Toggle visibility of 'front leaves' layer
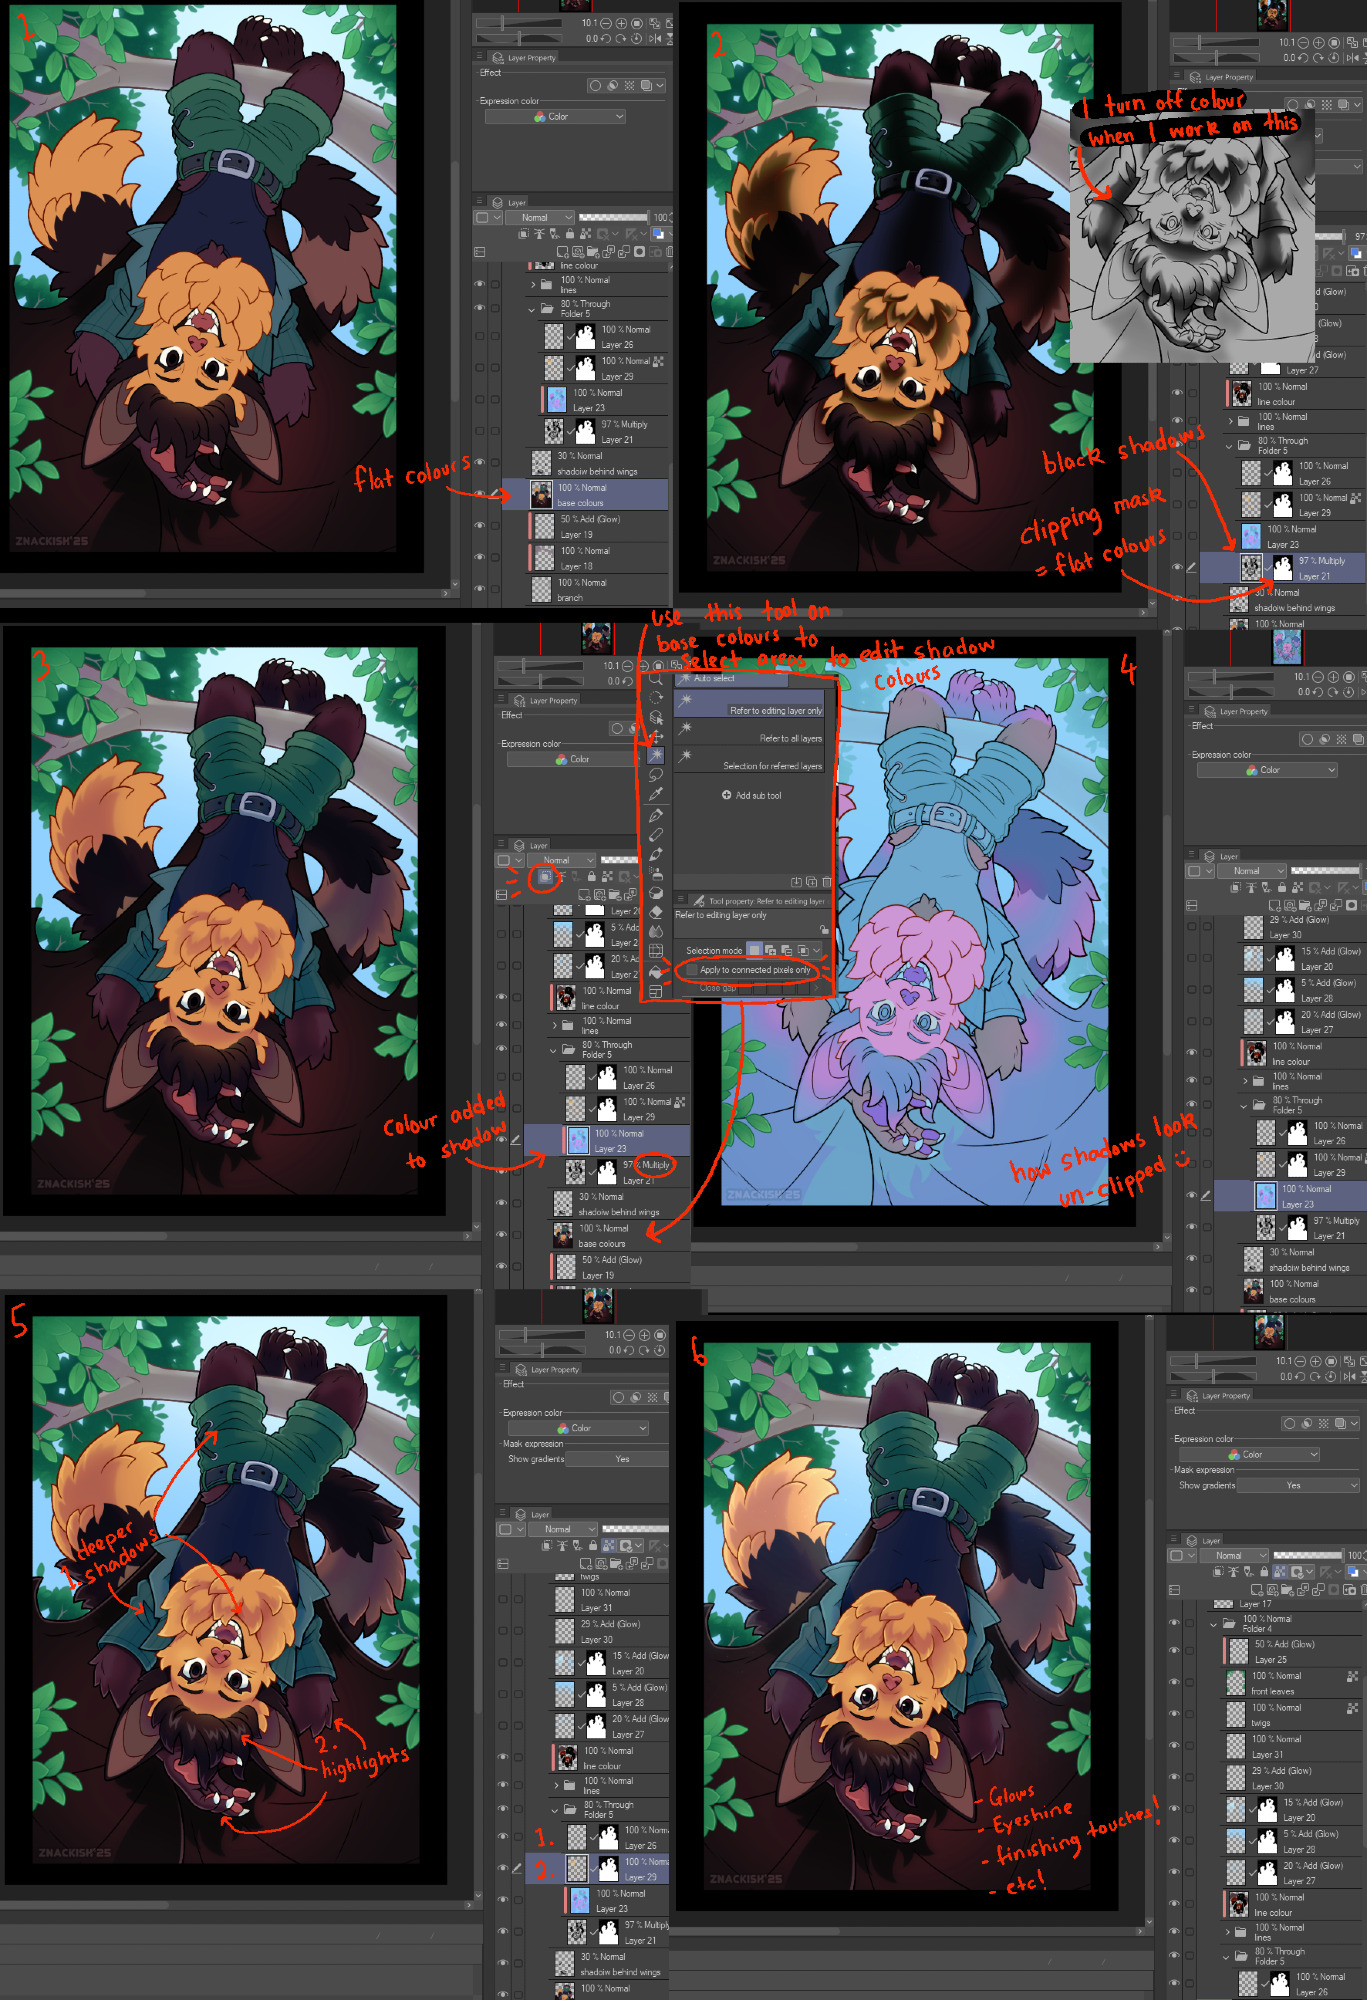The image size is (1367, 2000). 1176,1684
